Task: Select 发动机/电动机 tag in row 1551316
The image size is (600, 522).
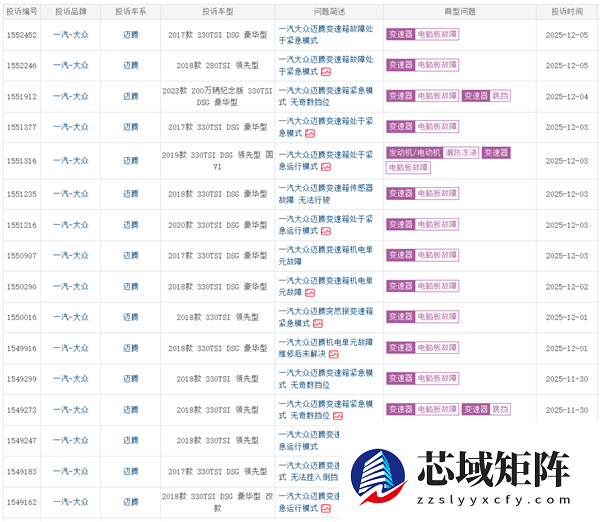Action: (x=414, y=153)
